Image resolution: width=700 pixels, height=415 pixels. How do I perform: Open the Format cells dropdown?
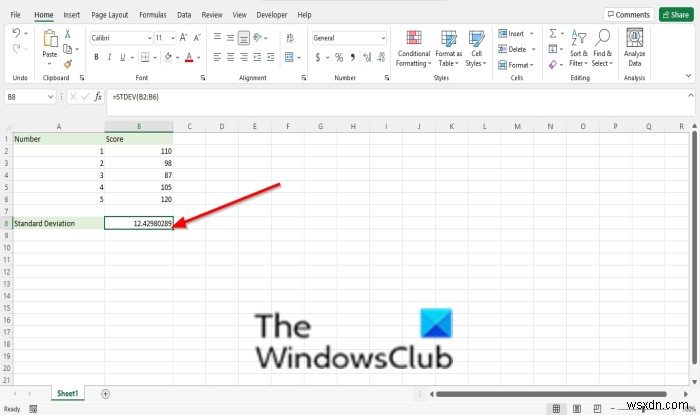(516, 65)
